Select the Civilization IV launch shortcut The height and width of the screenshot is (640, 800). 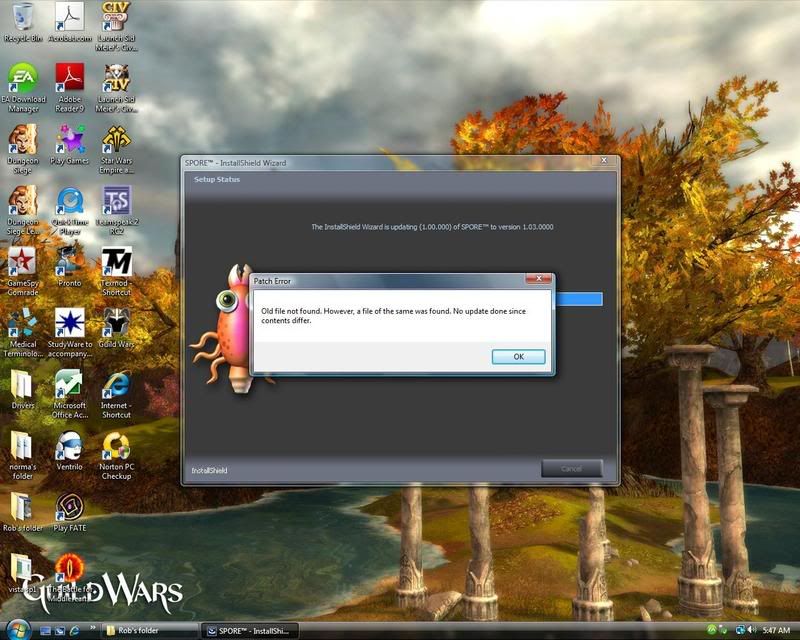pos(116,88)
